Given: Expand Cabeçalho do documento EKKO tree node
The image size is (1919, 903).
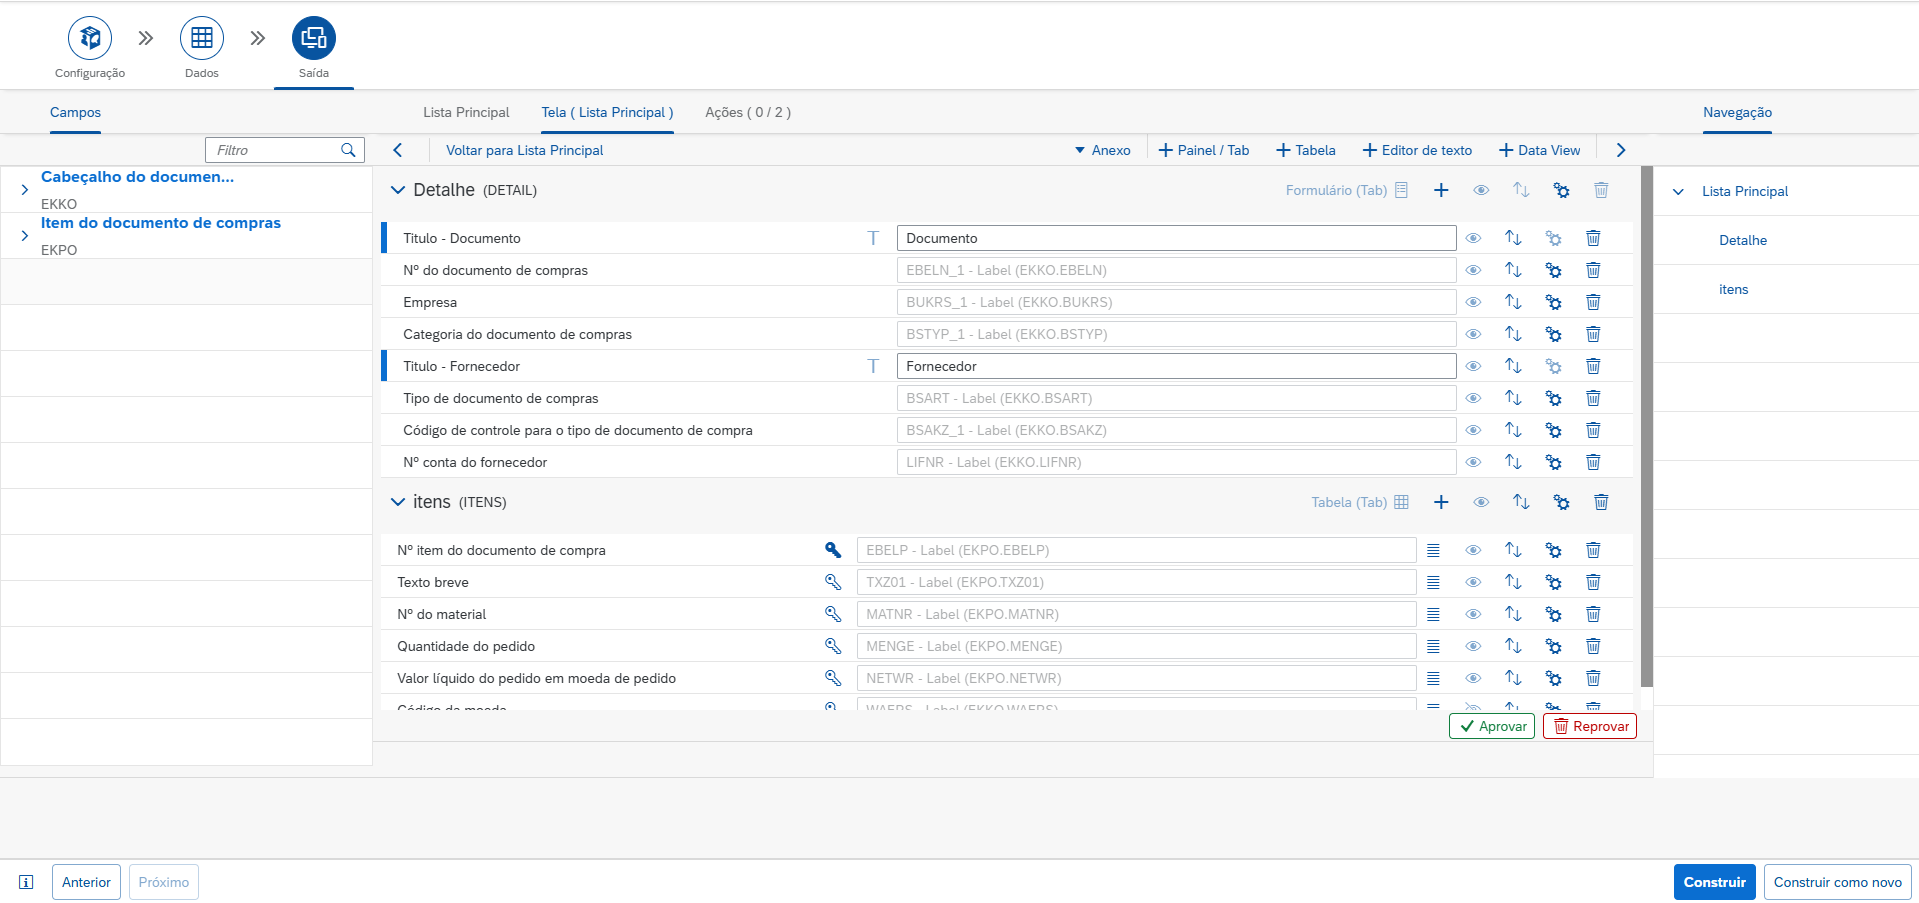Looking at the screenshot, I should pos(25,189).
